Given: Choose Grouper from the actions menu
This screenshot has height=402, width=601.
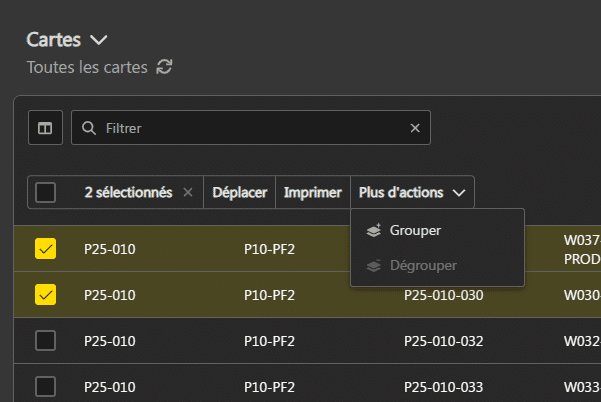Looking at the screenshot, I should [415, 230].
